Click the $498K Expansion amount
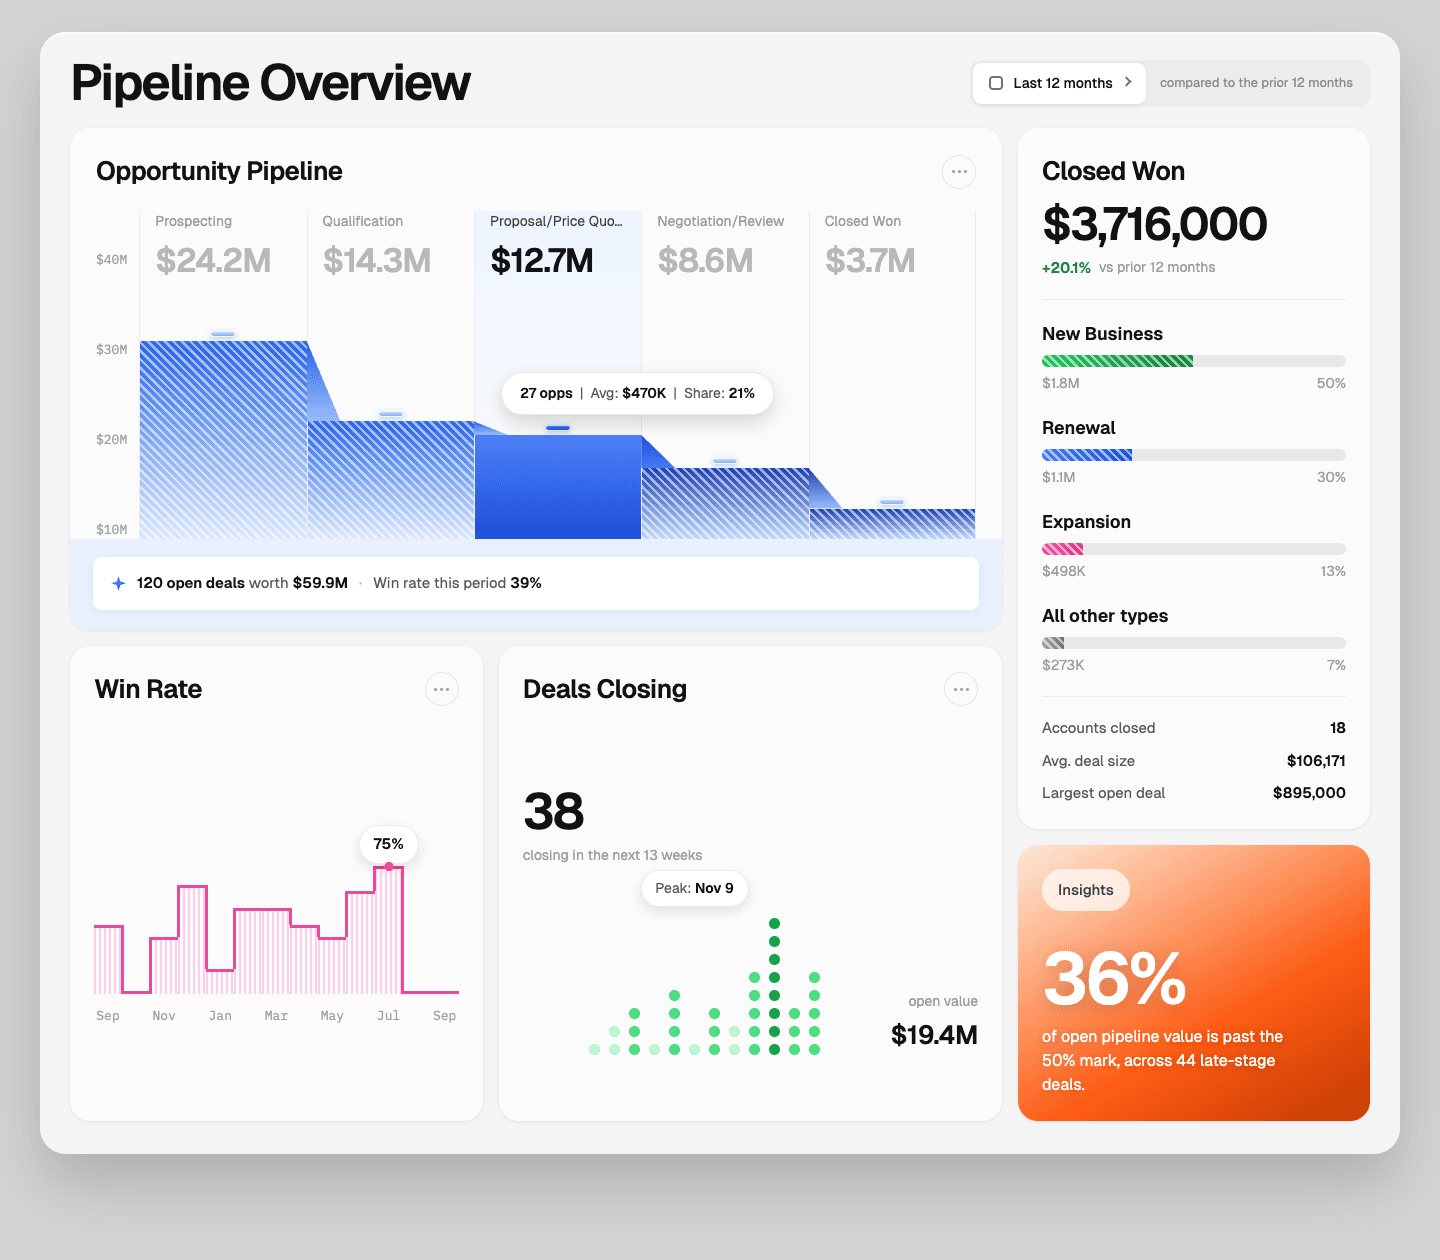Image resolution: width=1440 pixels, height=1260 pixels. pyautogui.click(x=1064, y=572)
